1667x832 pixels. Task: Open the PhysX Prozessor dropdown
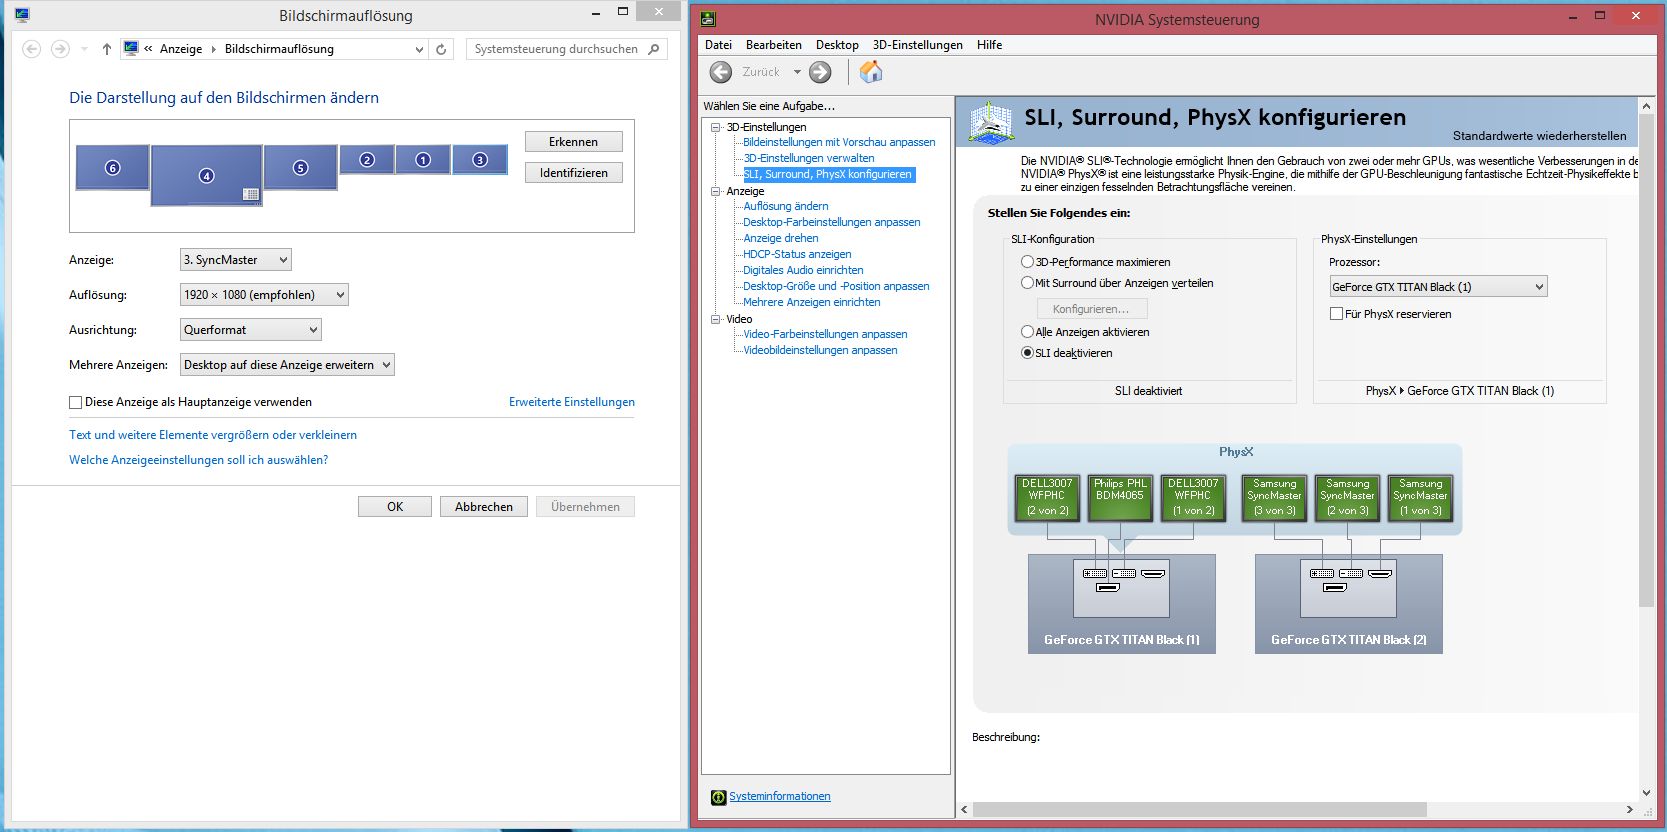click(1438, 287)
